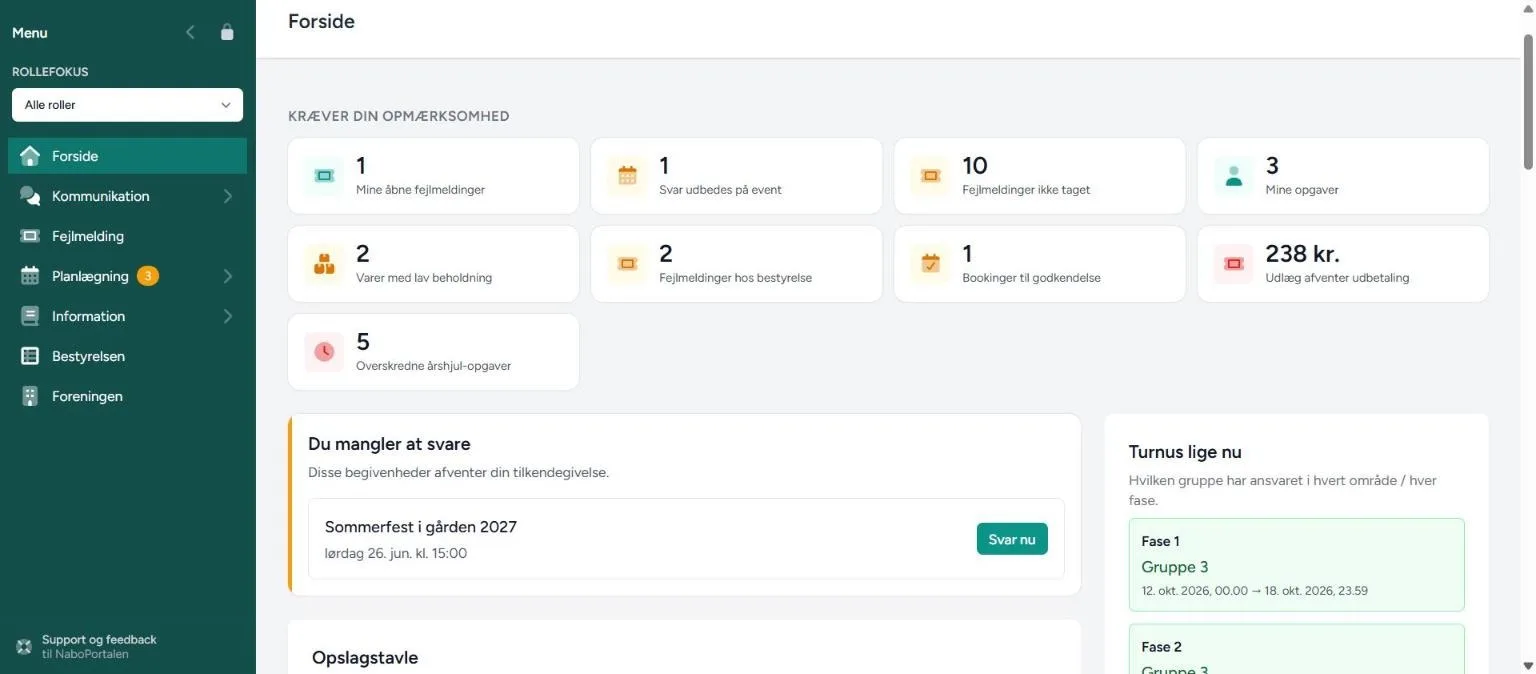Click the Mine opgaver person icon
Screen dimensions: 1536x674
[x=1234, y=176]
